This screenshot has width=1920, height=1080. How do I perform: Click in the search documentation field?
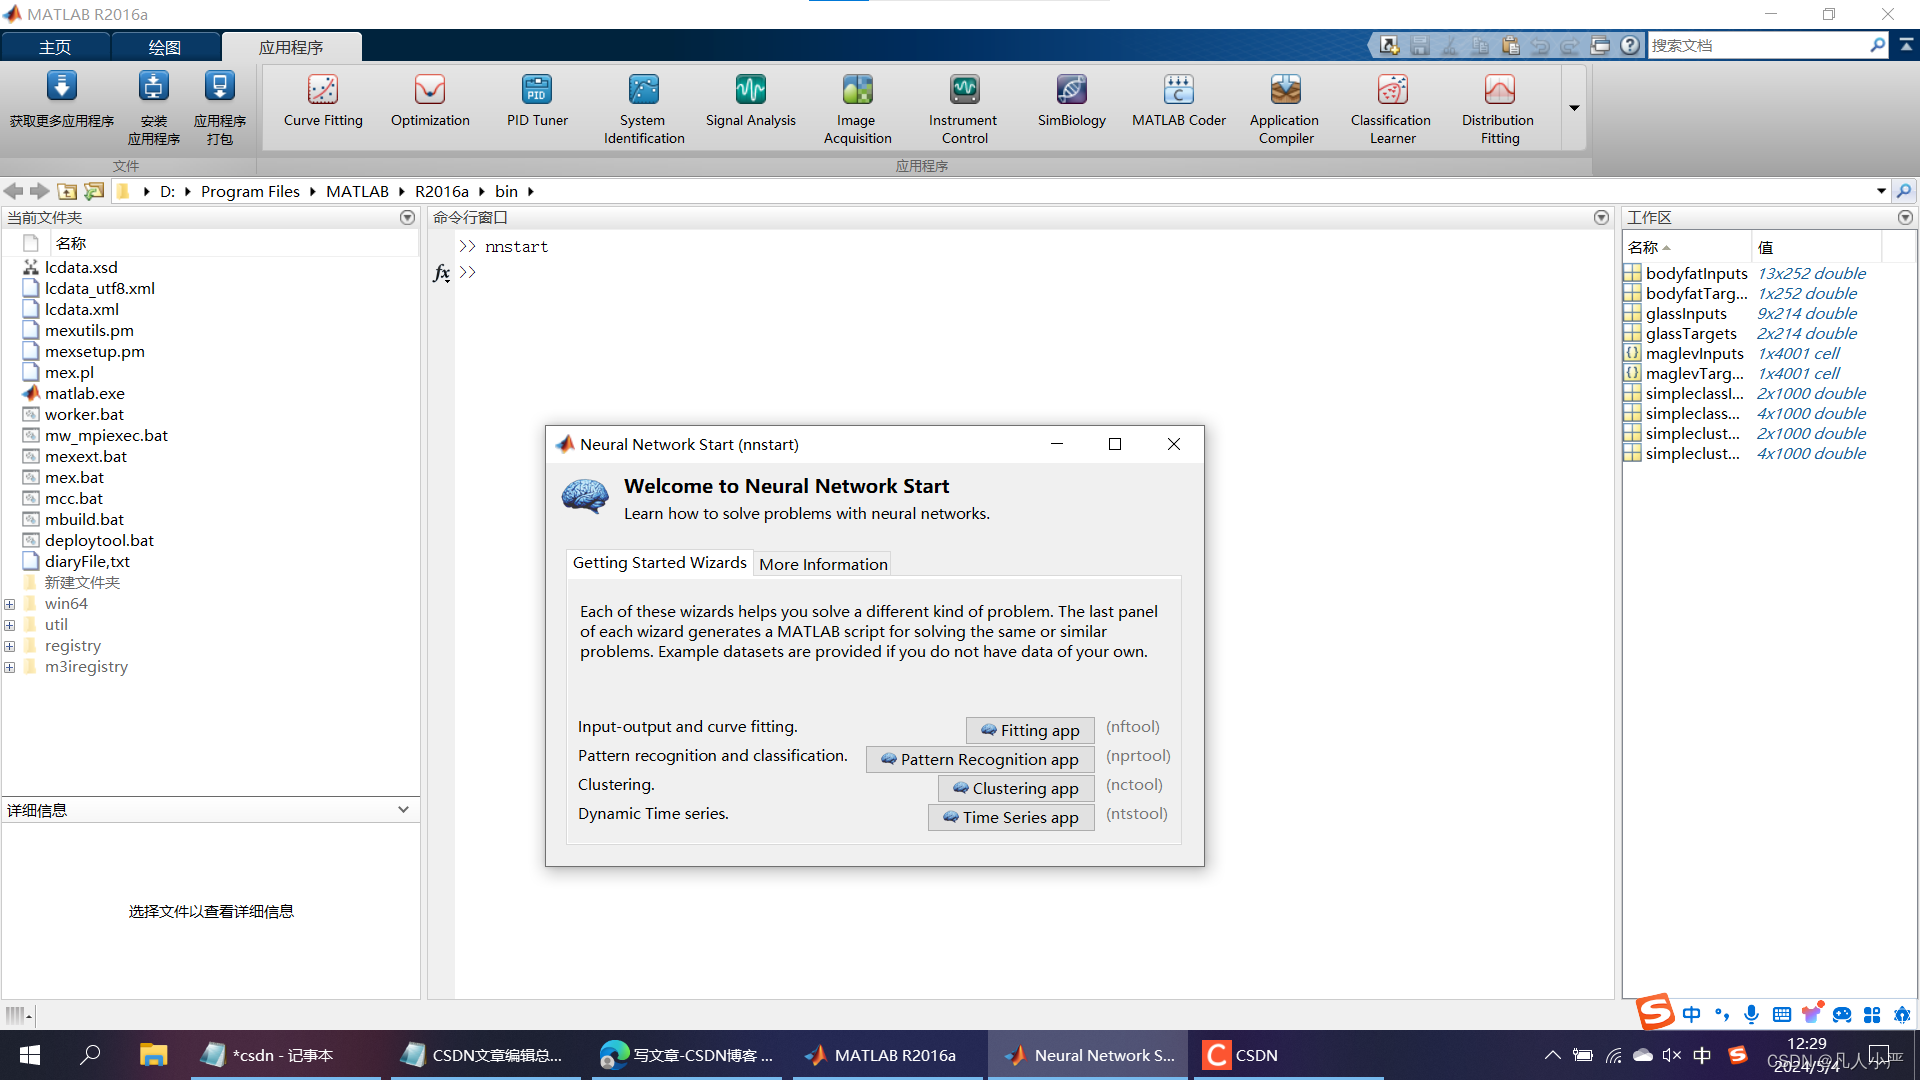pyautogui.click(x=1757, y=45)
